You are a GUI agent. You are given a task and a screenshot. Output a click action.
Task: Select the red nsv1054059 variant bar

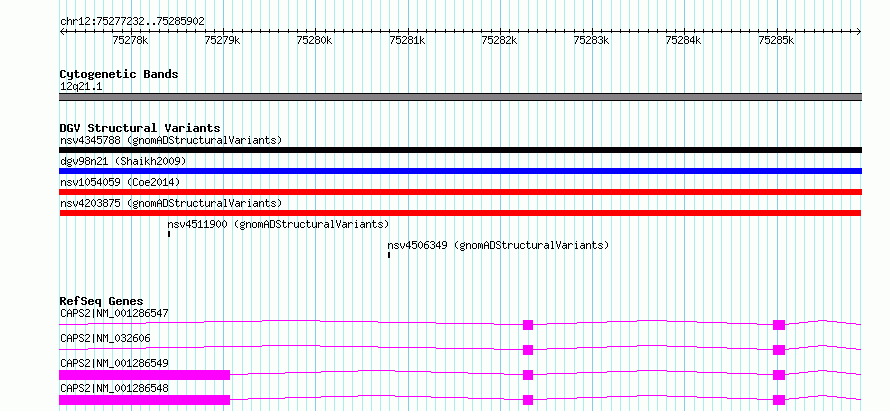tap(460, 192)
